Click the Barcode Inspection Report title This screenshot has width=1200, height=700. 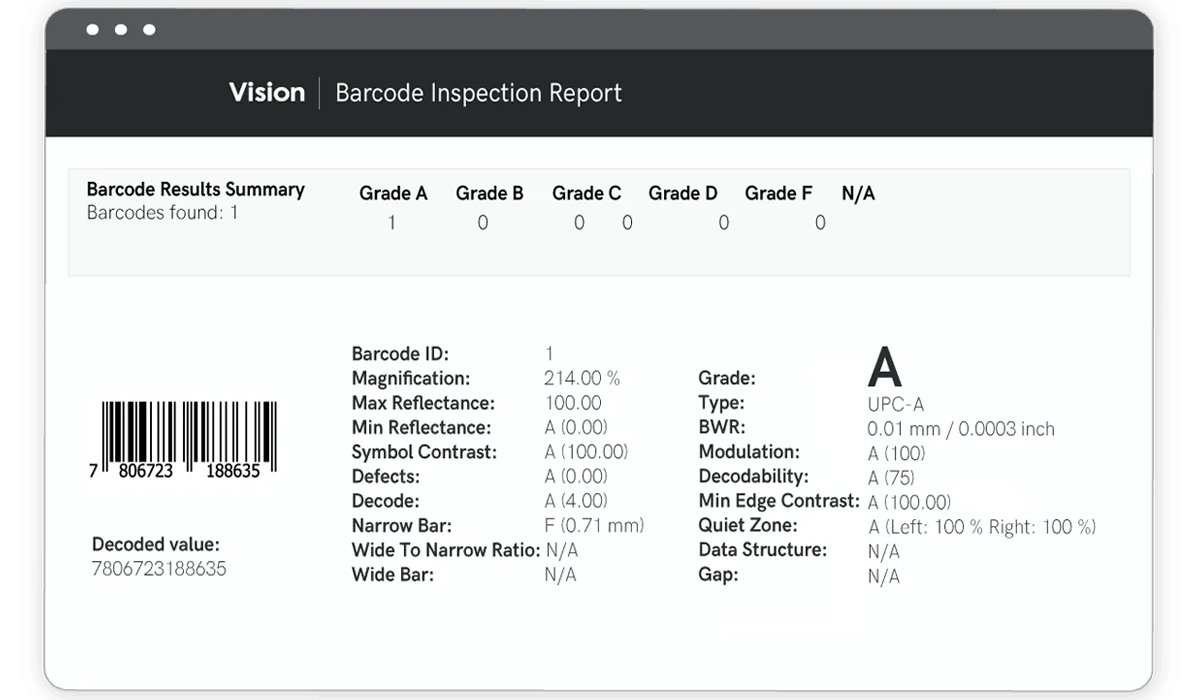(480, 93)
